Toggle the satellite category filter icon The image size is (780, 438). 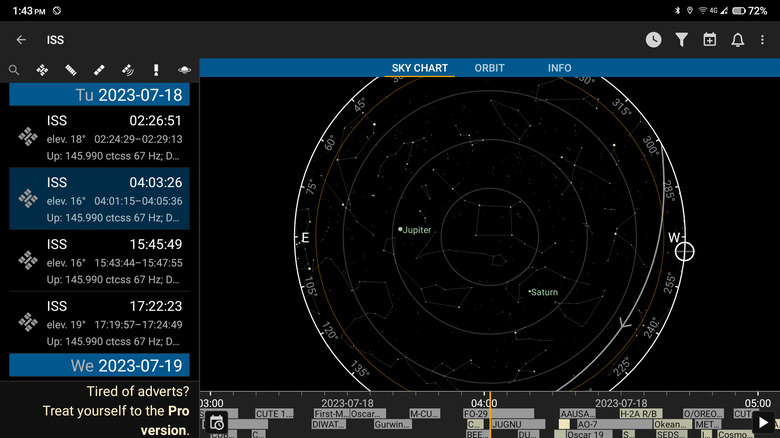point(42,70)
